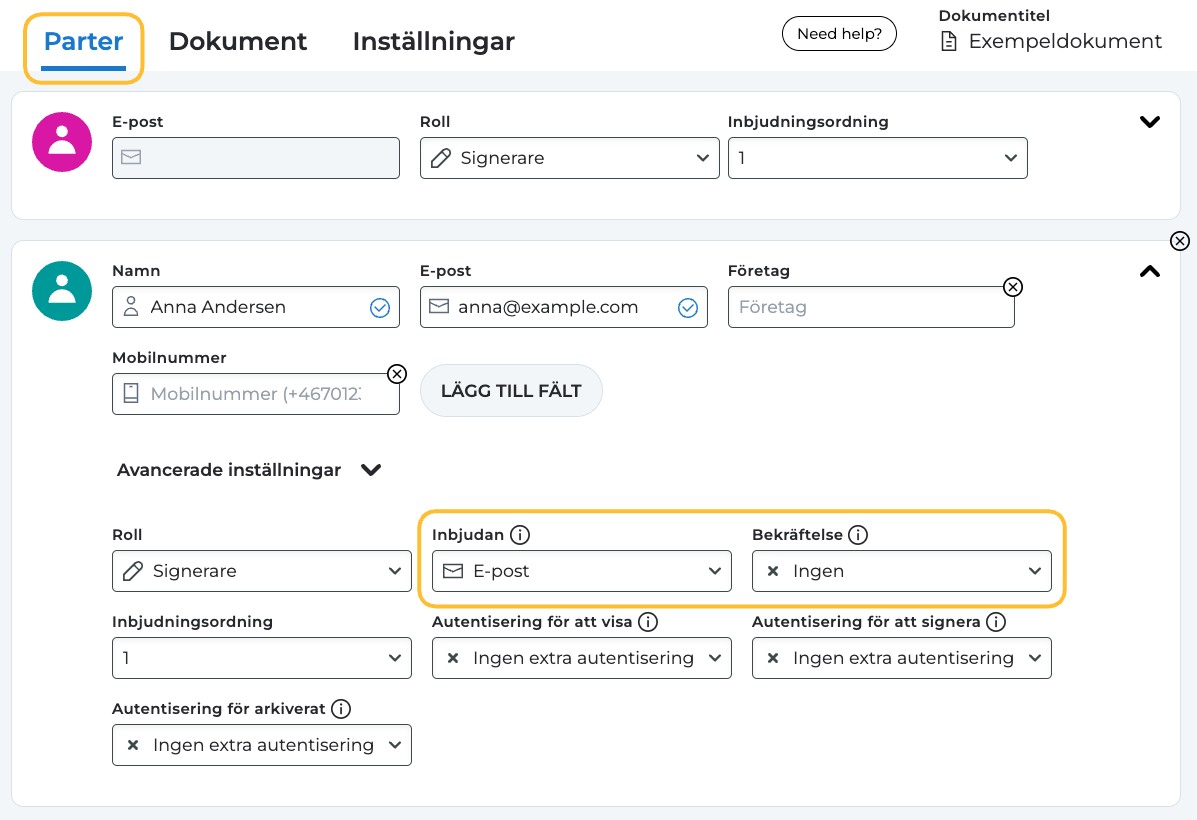1197x820 pixels.
Task: Click info icon beside Autentisering för arkiverat
Action: pyautogui.click(x=341, y=709)
